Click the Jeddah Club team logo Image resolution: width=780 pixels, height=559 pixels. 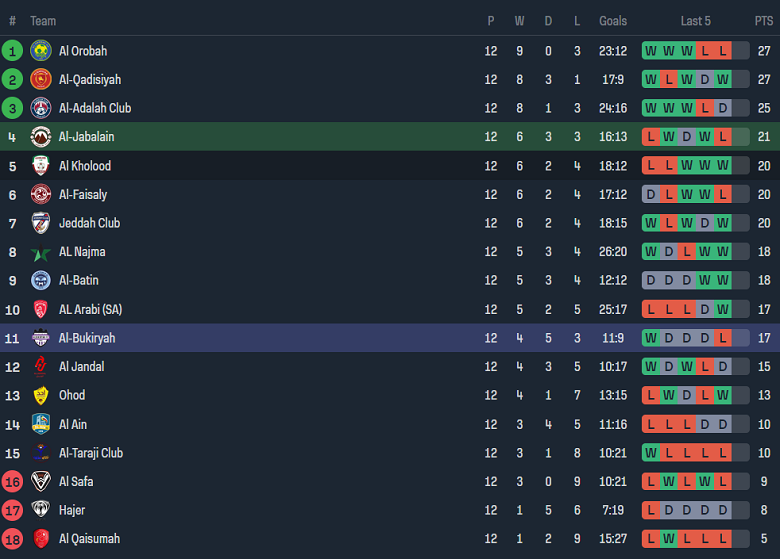pyautogui.click(x=41, y=223)
